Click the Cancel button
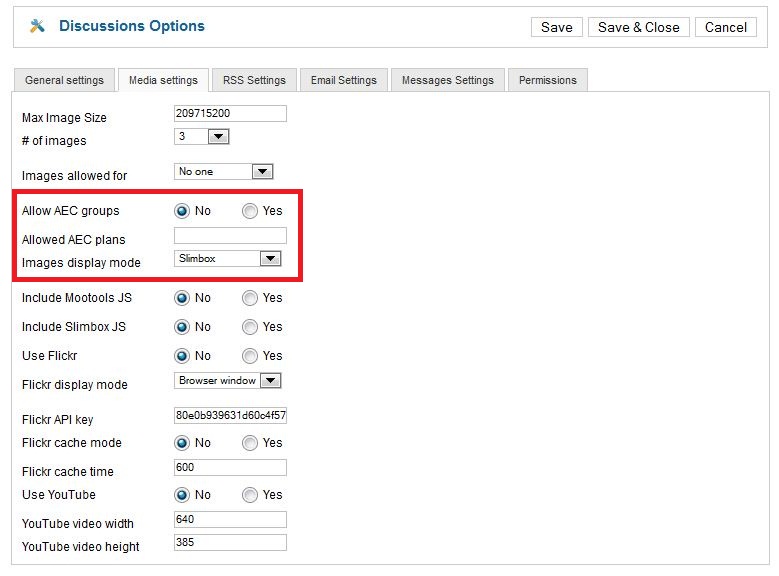 (725, 27)
